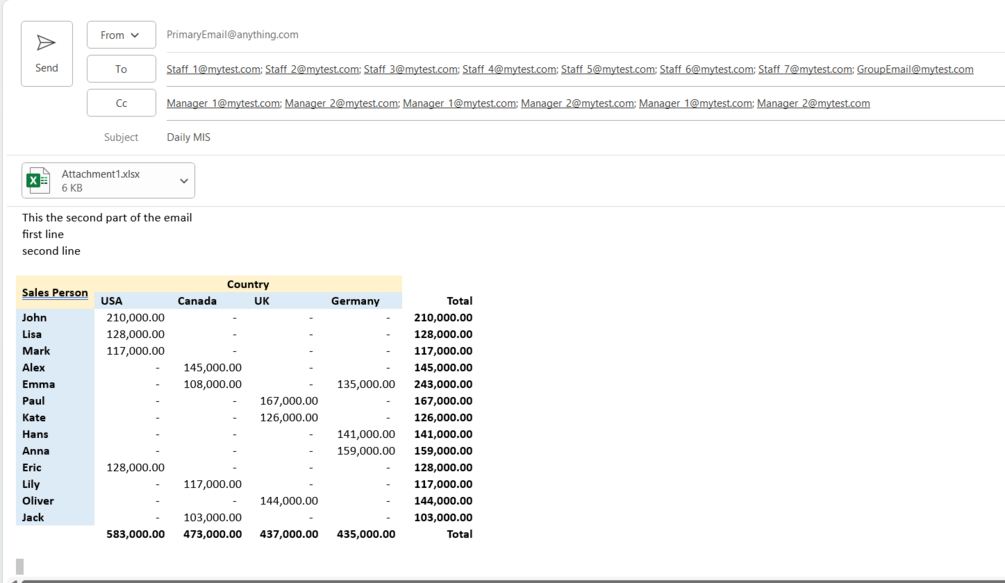
Task: Select recipient Staff_5@mytest.com
Action: [x=608, y=69]
